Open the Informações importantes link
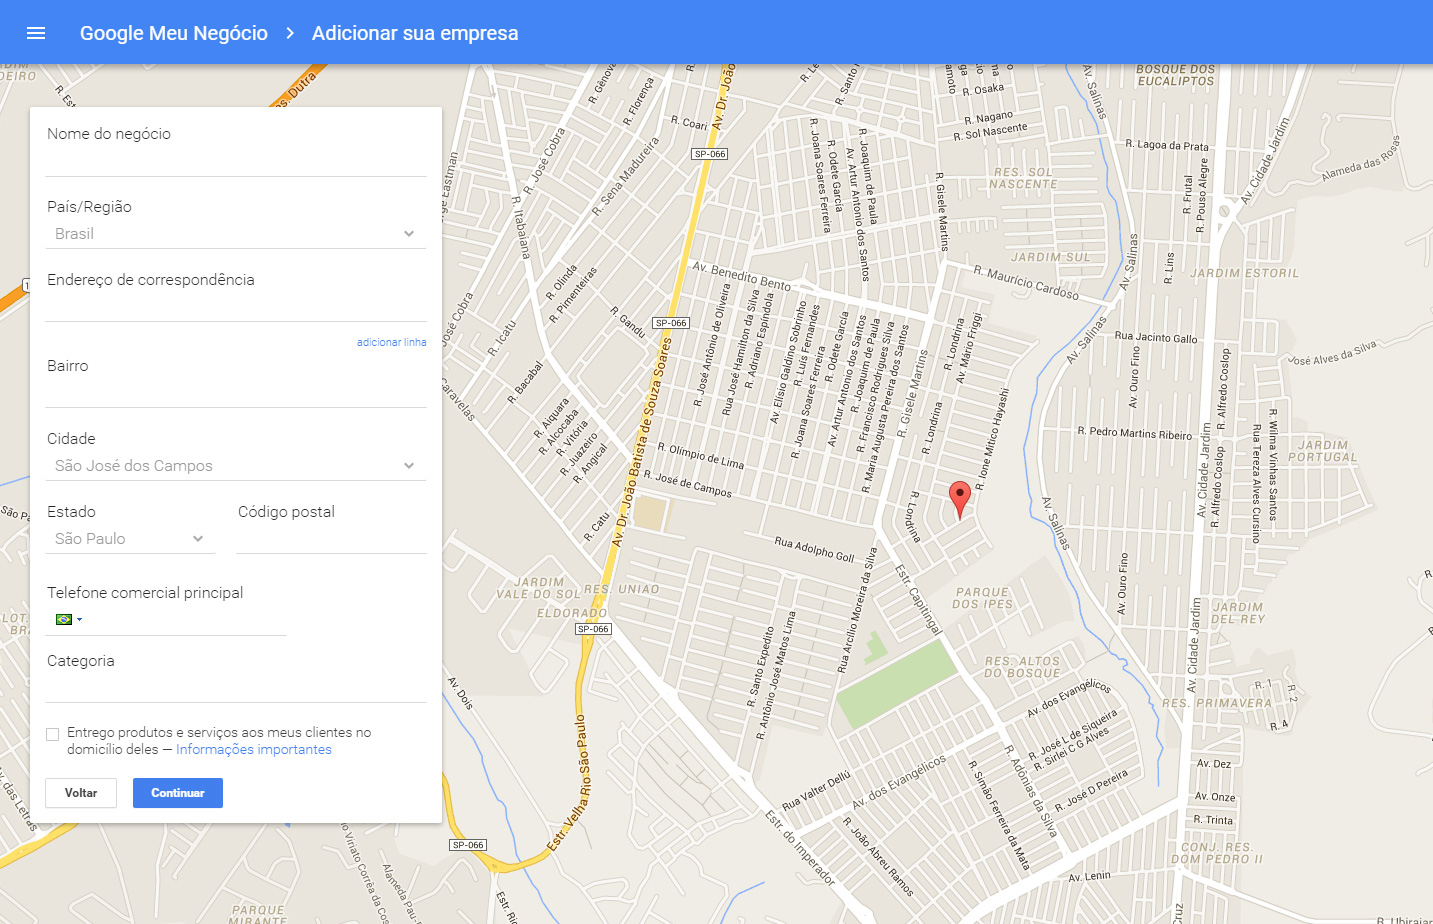The image size is (1433, 924). (254, 749)
